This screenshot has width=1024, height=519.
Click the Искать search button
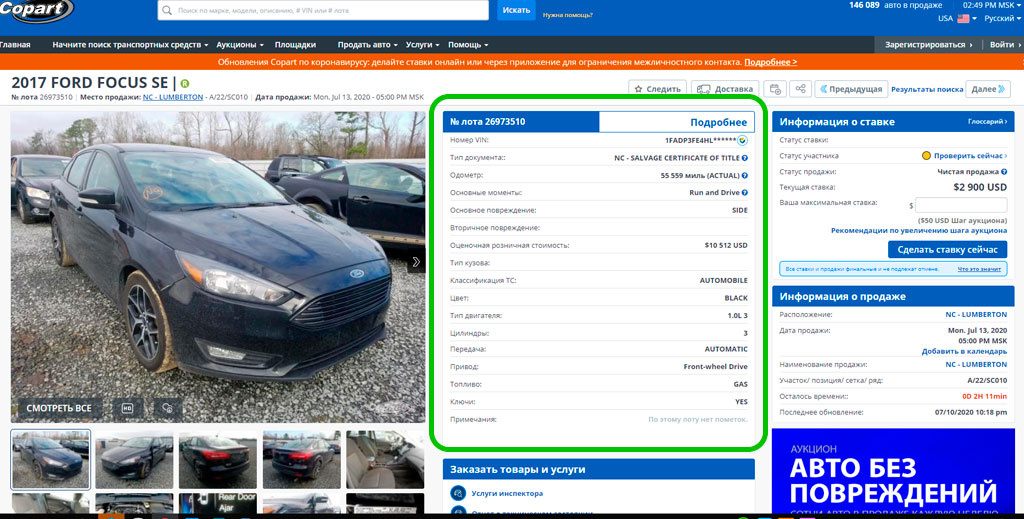point(516,10)
